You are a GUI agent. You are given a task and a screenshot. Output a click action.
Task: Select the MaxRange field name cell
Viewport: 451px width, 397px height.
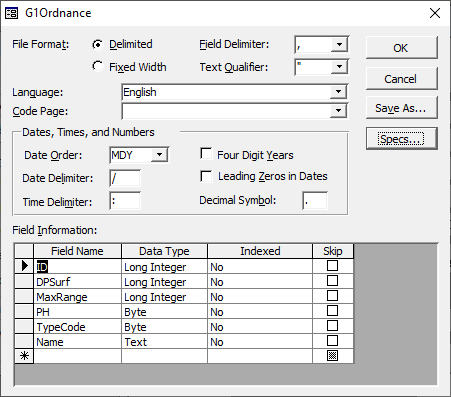pos(77,296)
